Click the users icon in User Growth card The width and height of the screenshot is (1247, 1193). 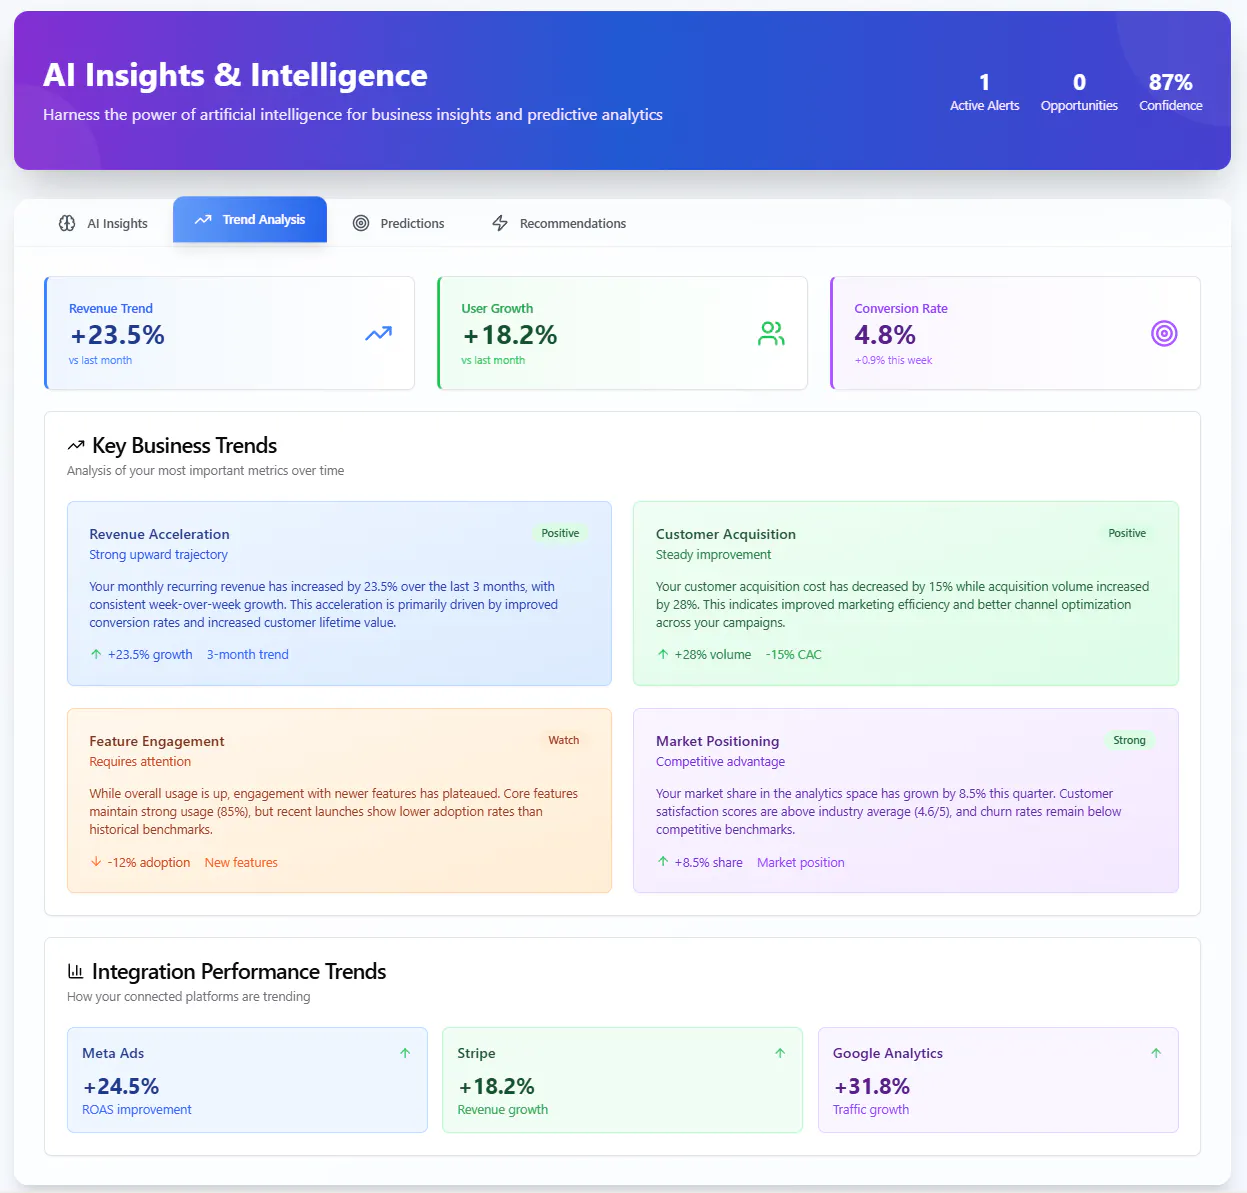[771, 333]
